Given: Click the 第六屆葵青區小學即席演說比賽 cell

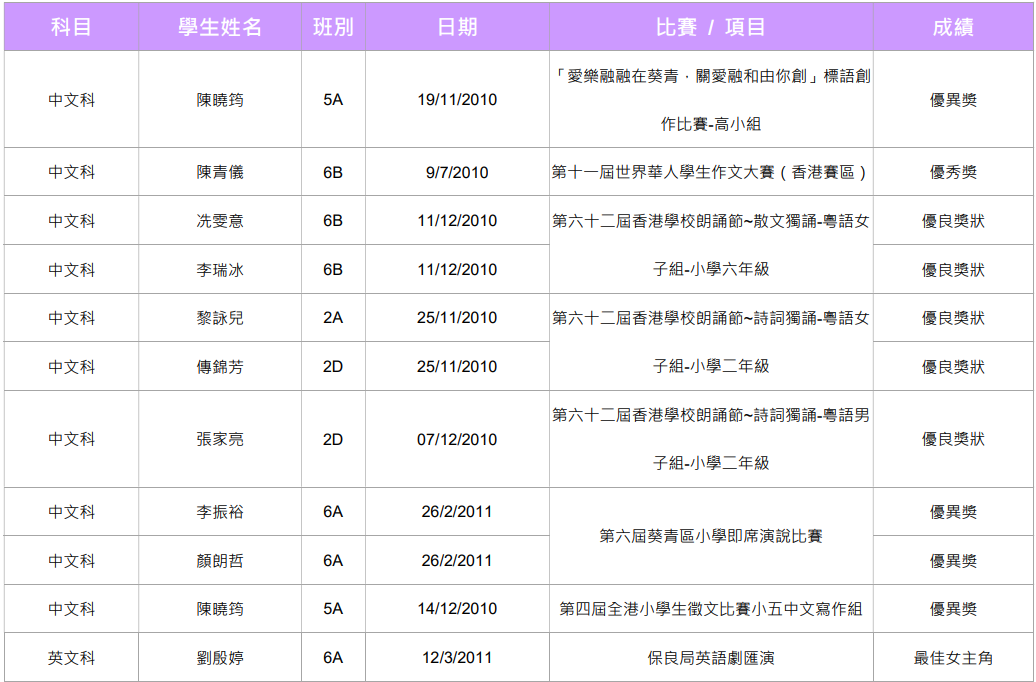Looking at the screenshot, I should coord(711,537).
